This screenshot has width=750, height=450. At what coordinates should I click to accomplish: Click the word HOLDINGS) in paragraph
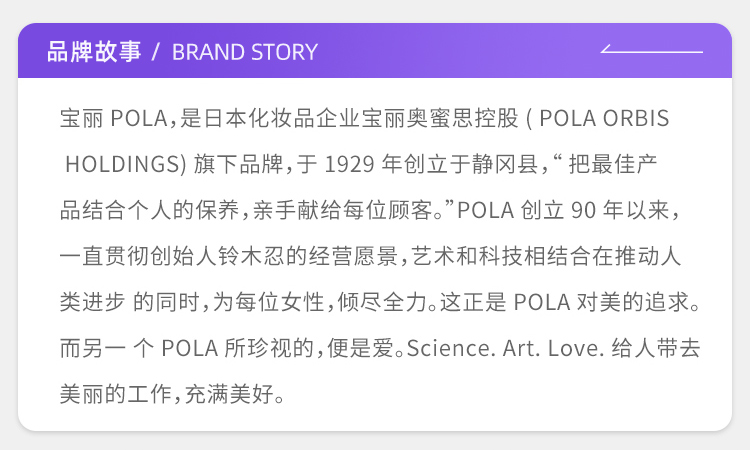(x=126, y=164)
